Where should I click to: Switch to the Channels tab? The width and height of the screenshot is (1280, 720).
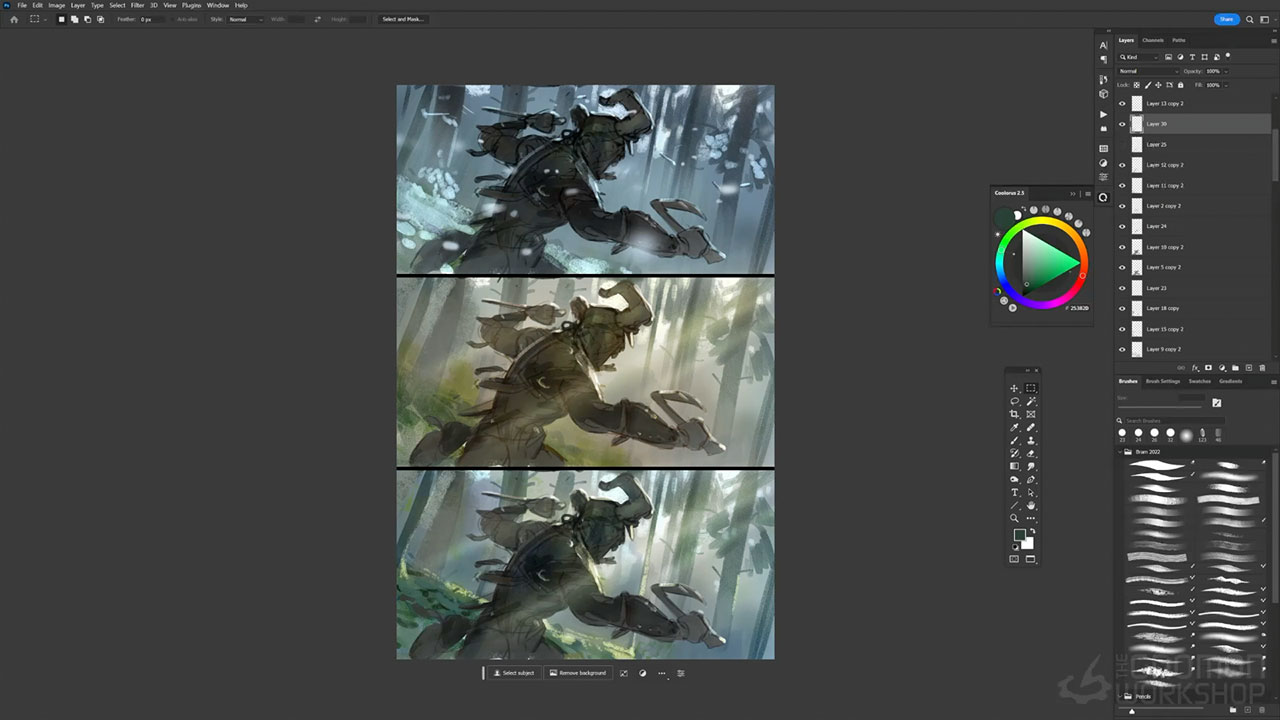click(1153, 40)
